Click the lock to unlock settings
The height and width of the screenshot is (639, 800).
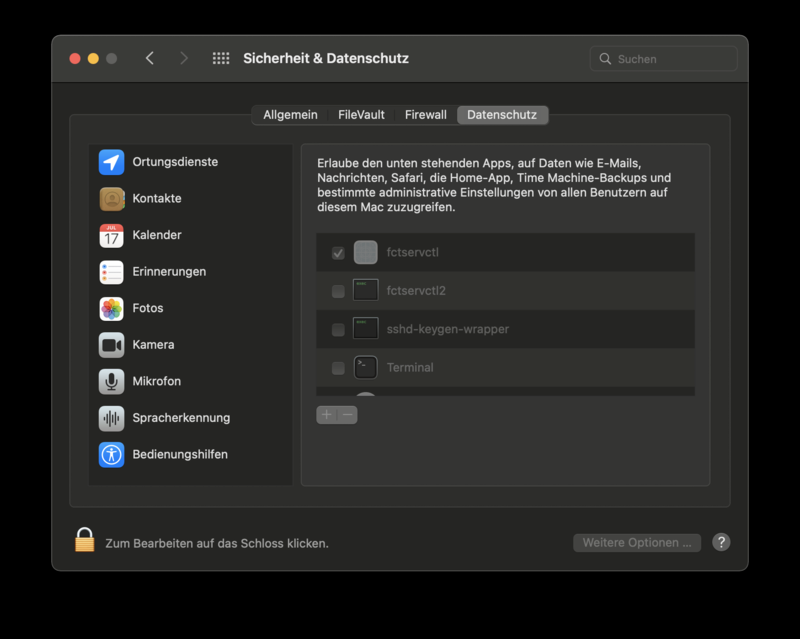[x=85, y=541]
